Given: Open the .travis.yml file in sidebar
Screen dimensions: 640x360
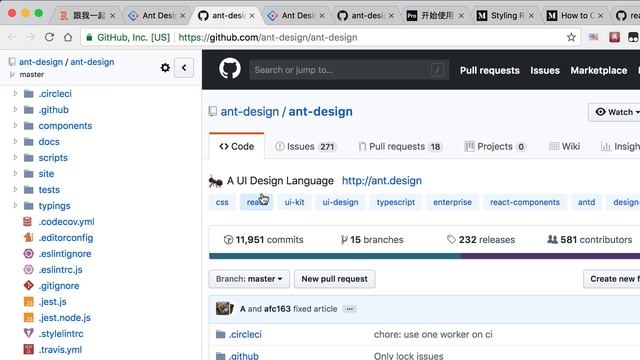Looking at the screenshot, I should (x=60, y=350).
